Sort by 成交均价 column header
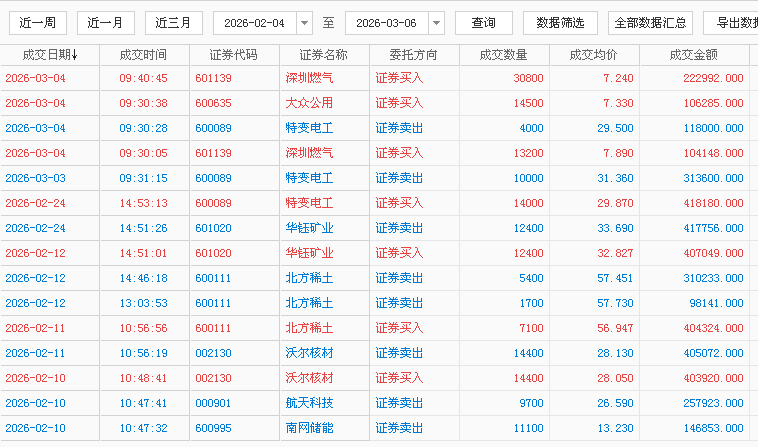Screen dimensions: 758x447 [x=594, y=55]
